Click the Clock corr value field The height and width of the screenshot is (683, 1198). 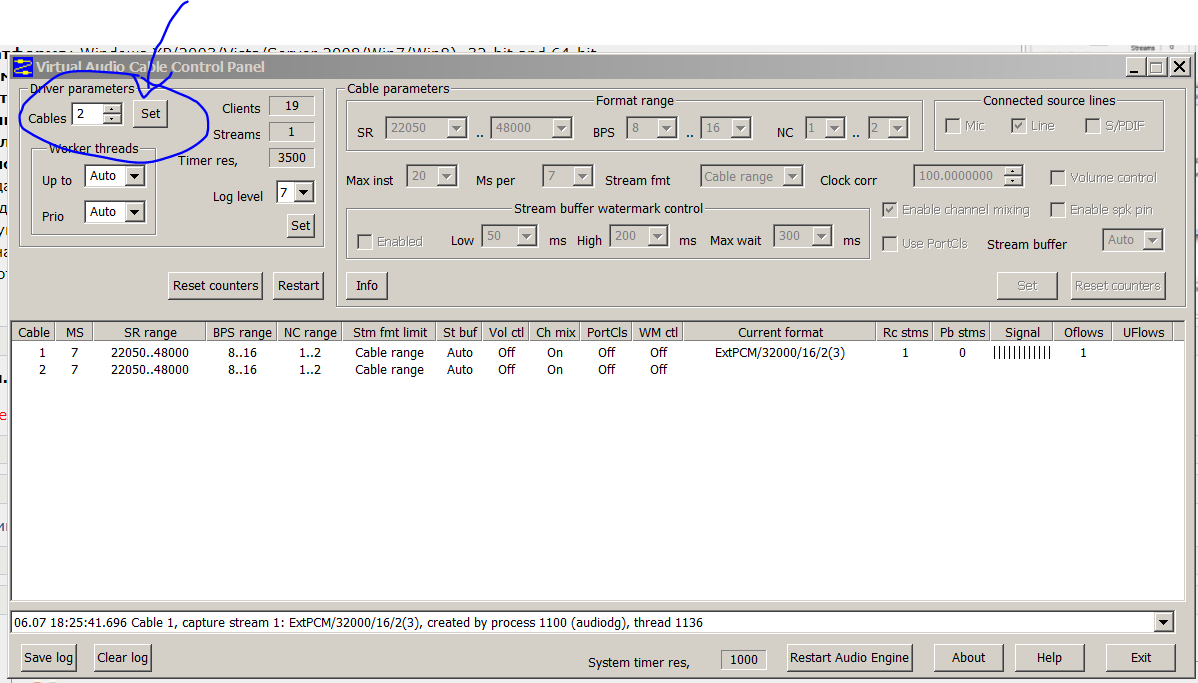(x=959, y=176)
